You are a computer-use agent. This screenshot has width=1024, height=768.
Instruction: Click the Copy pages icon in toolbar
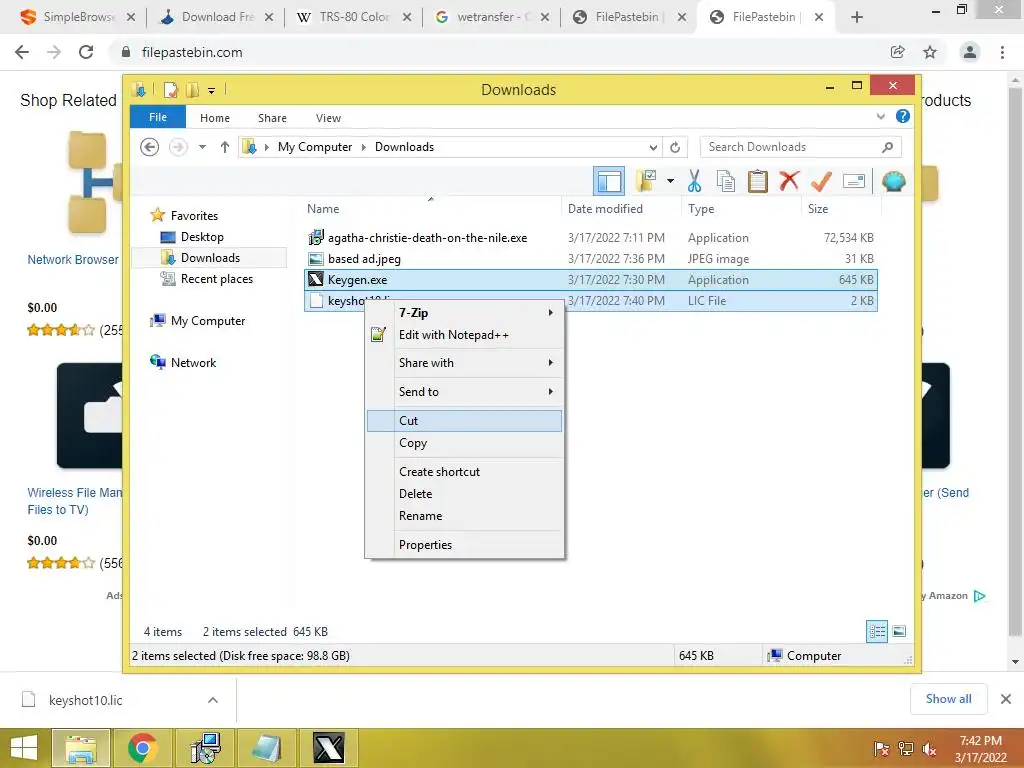pyautogui.click(x=726, y=181)
